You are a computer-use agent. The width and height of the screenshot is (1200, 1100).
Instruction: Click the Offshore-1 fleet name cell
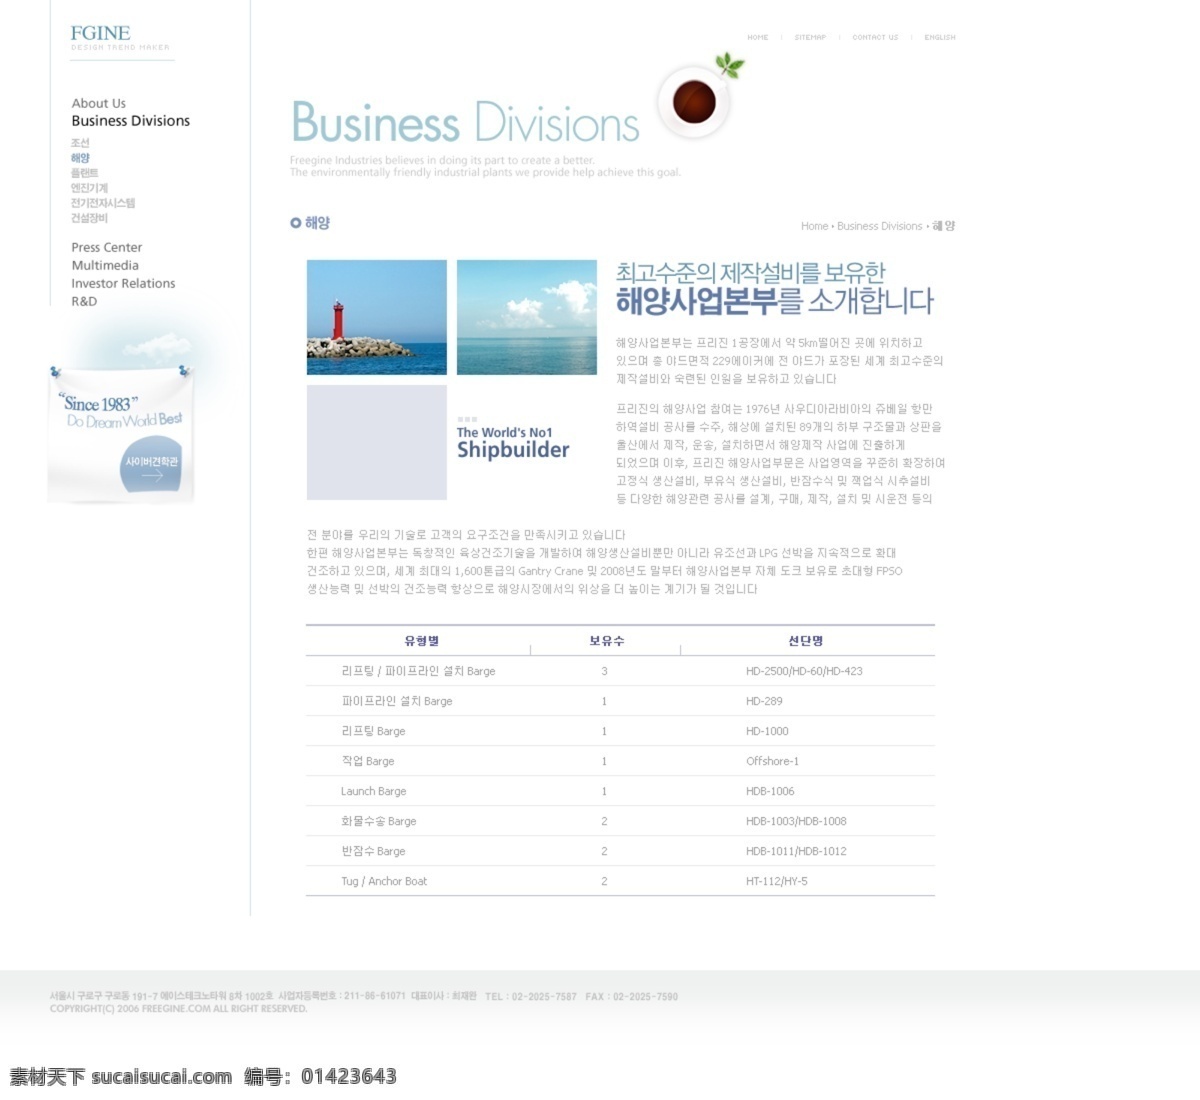772,761
